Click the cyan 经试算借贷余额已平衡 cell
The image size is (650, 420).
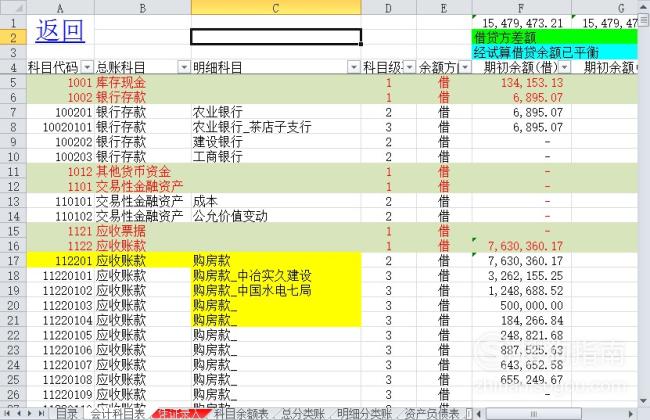point(555,52)
